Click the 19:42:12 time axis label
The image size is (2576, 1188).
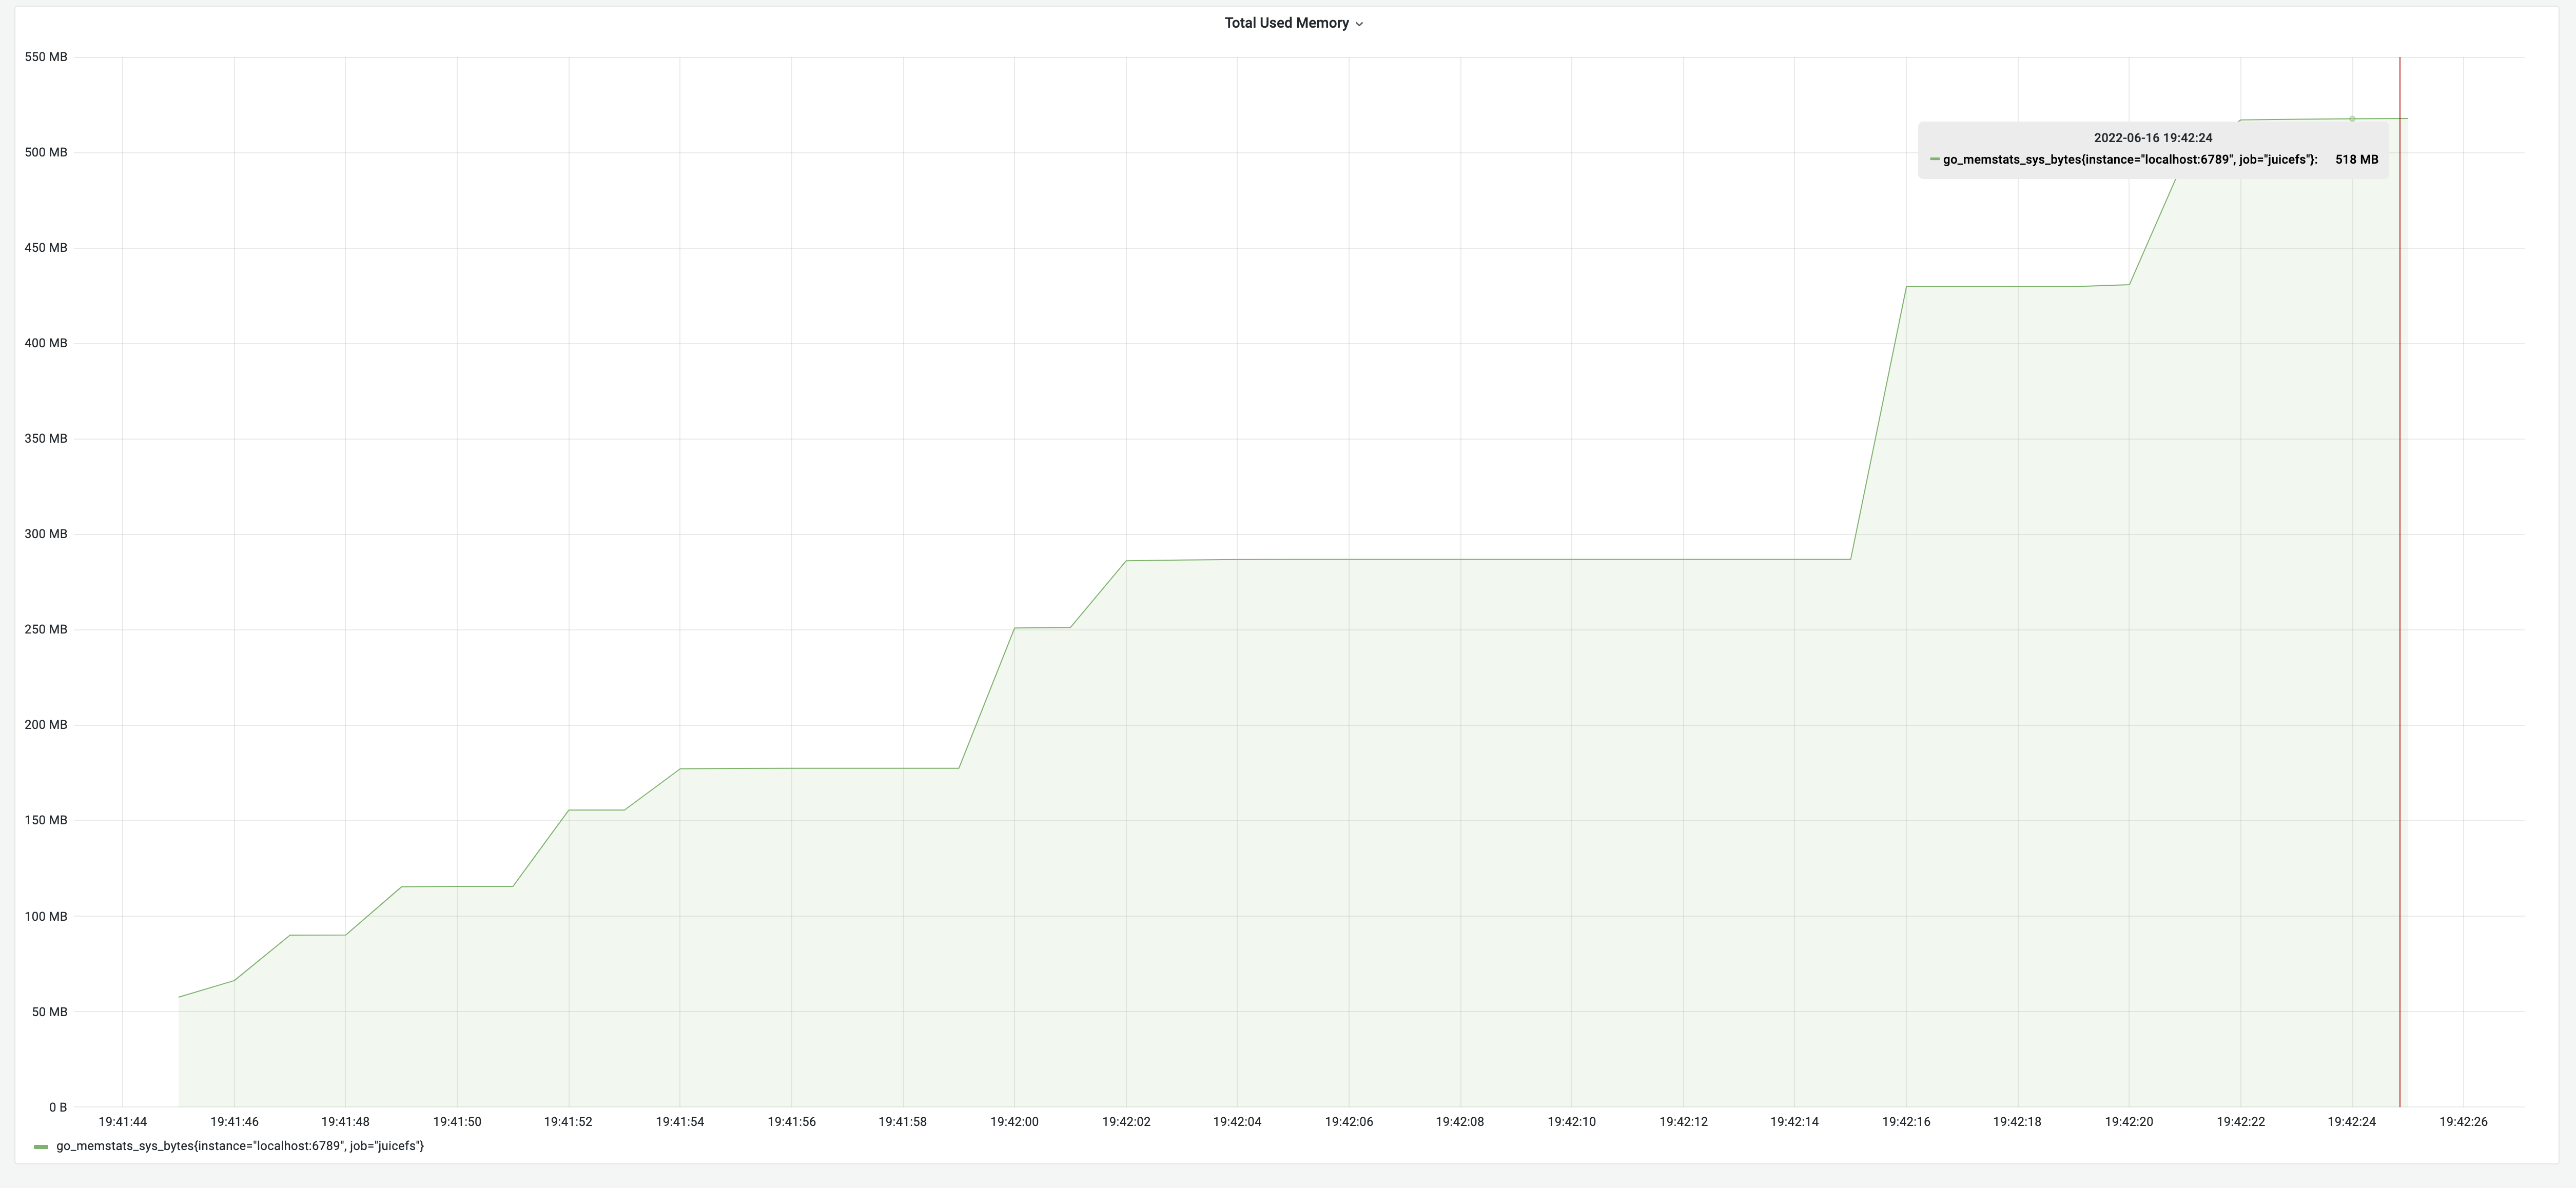1684,1122
